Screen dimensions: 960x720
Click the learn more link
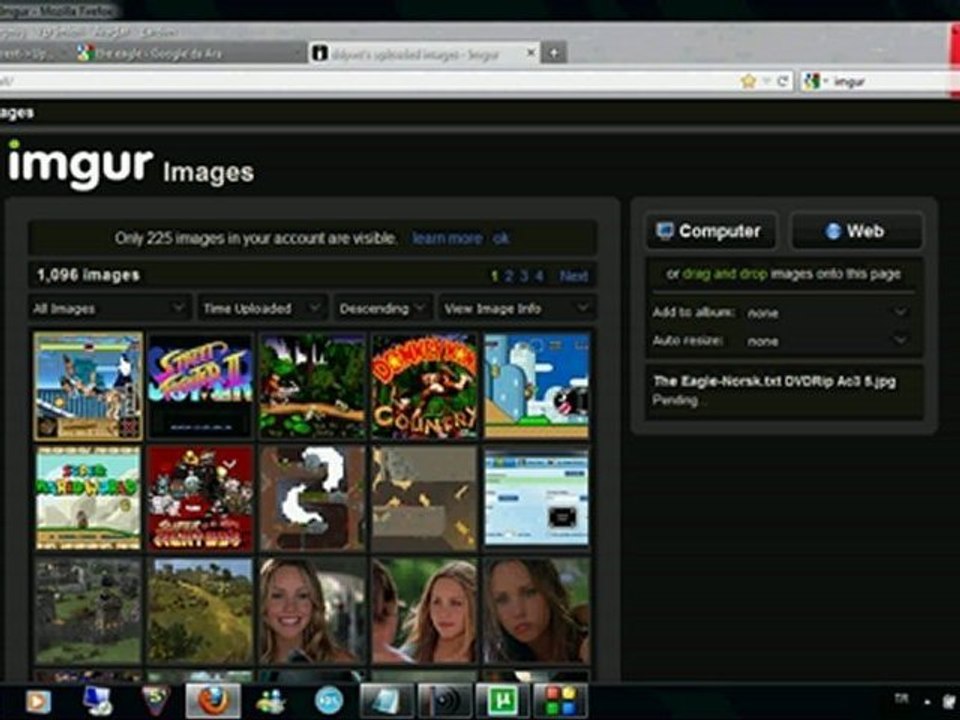pyautogui.click(x=447, y=238)
